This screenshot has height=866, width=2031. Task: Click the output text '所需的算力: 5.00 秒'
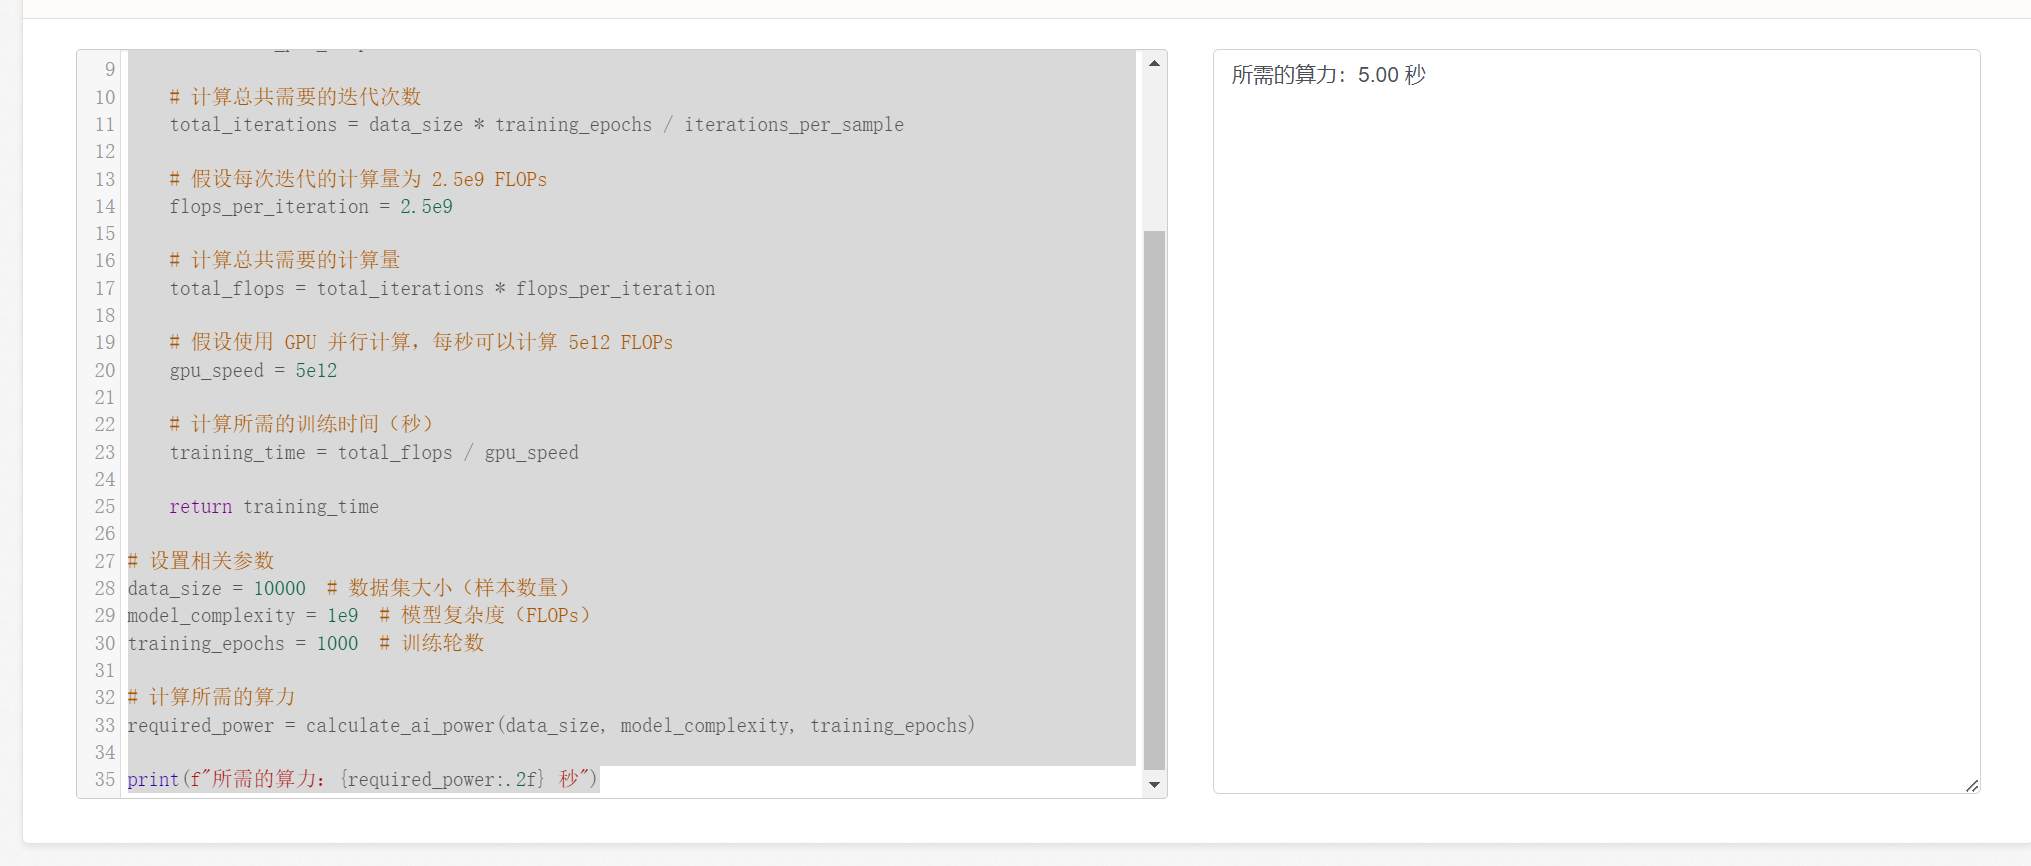(x=1328, y=75)
